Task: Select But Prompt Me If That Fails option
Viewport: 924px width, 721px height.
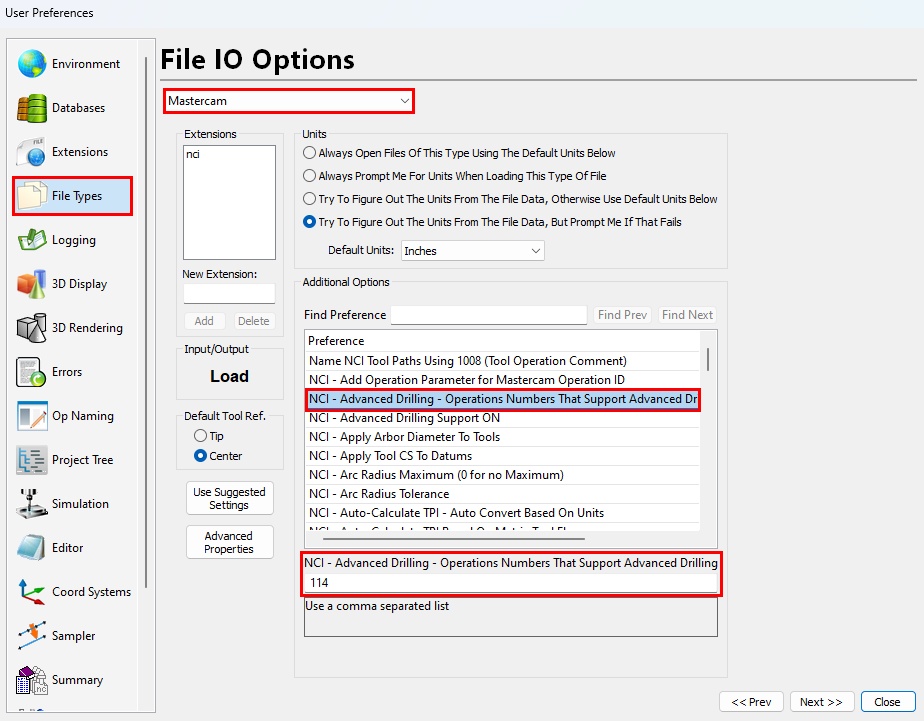Action: 309,222
